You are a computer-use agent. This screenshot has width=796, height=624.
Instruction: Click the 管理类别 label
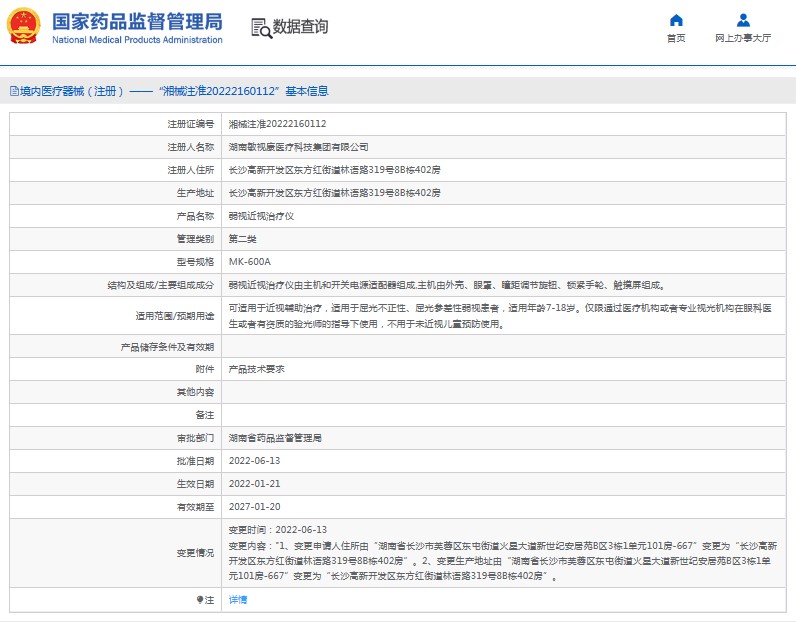coord(195,239)
